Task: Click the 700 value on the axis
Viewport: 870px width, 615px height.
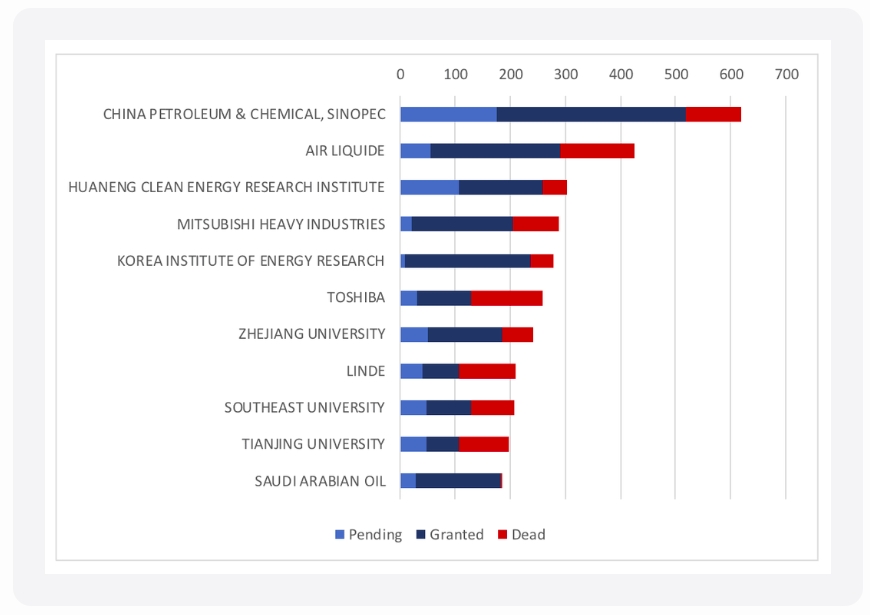Action: point(786,74)
